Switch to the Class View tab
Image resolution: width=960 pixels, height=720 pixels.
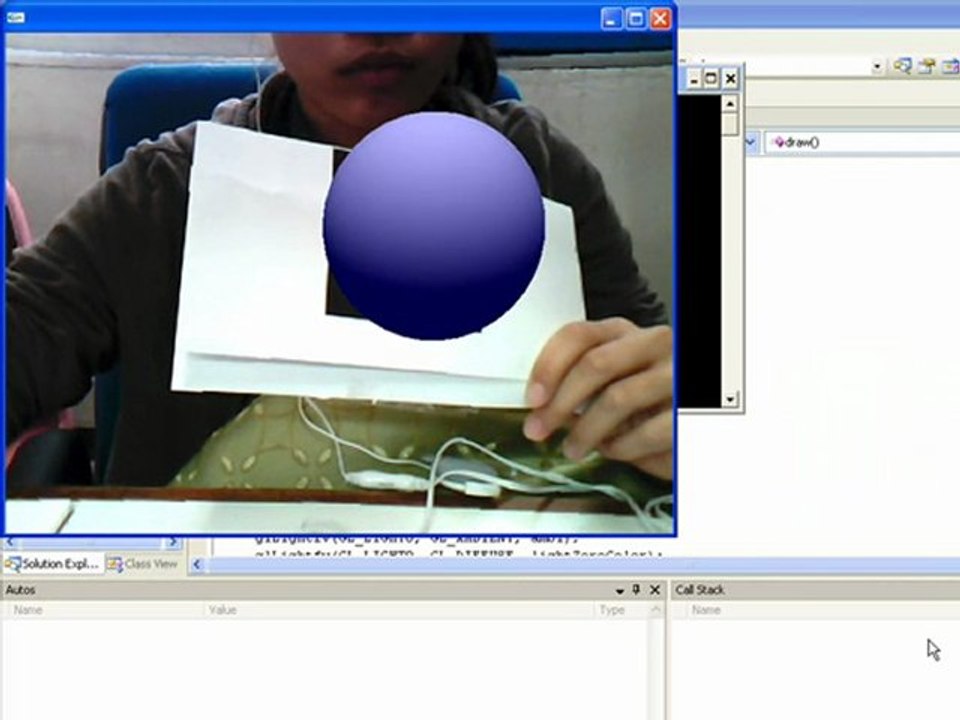point(143,564)
